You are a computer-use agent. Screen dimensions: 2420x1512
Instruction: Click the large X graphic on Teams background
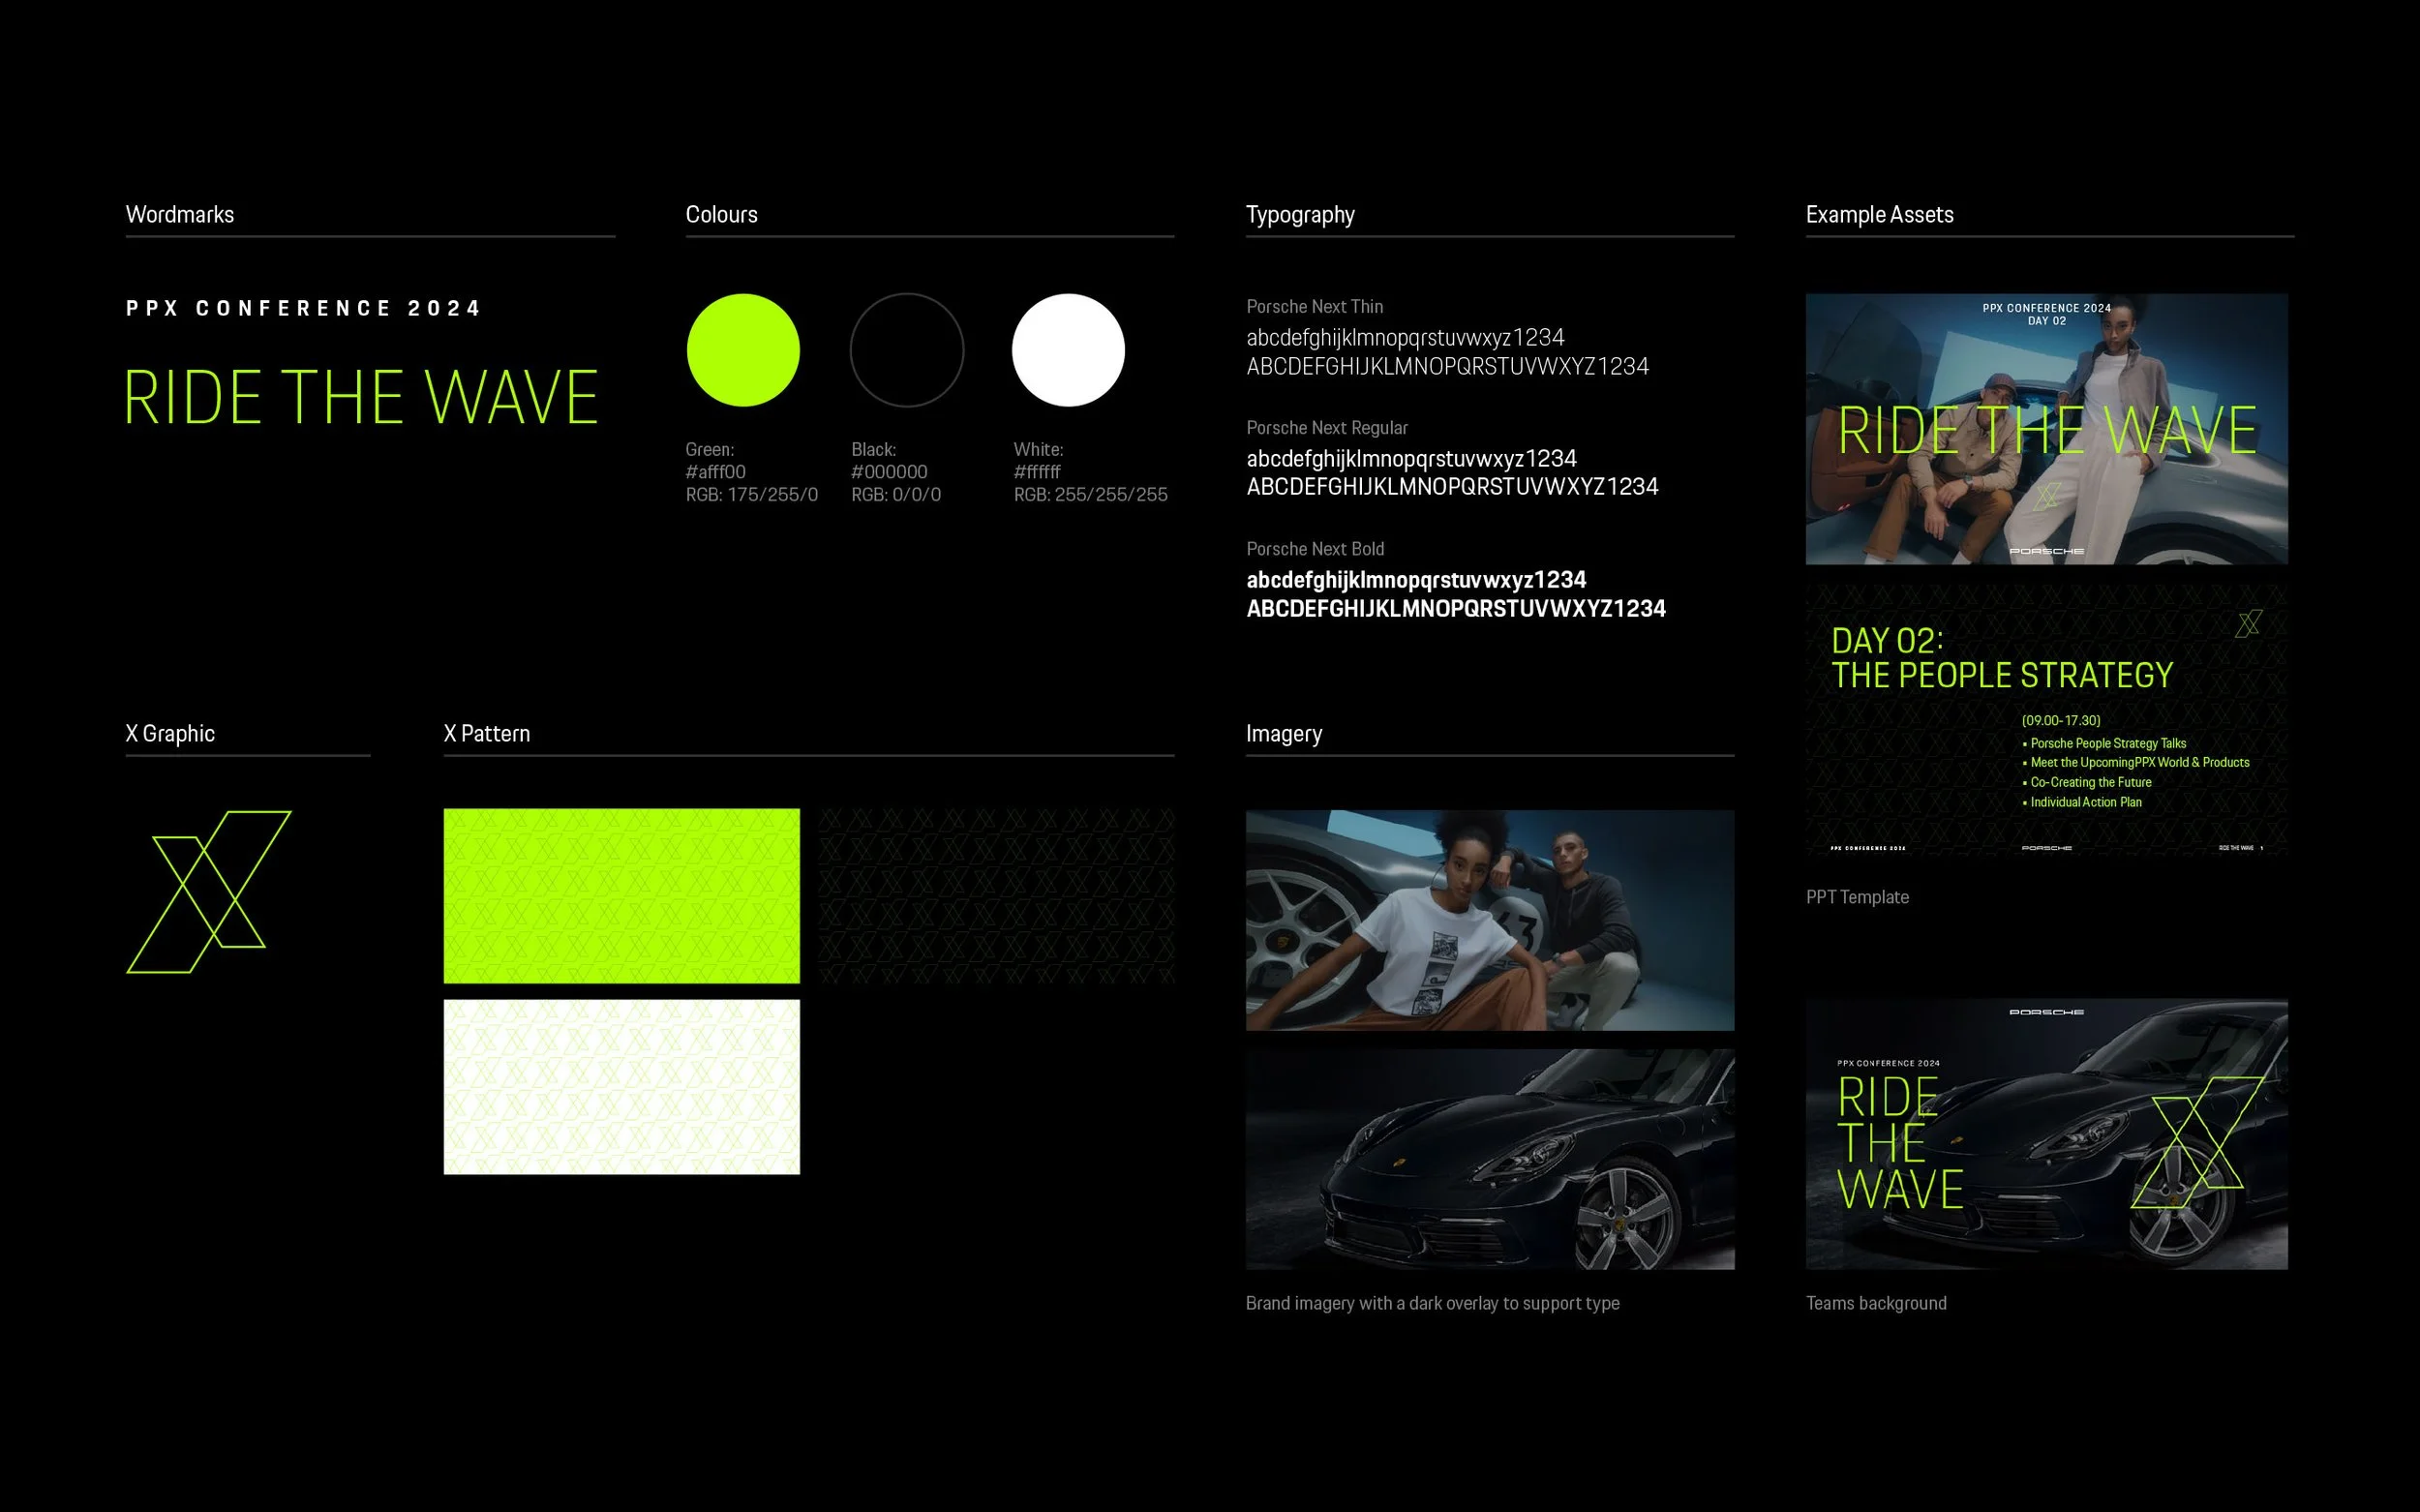[2197, 1142]
